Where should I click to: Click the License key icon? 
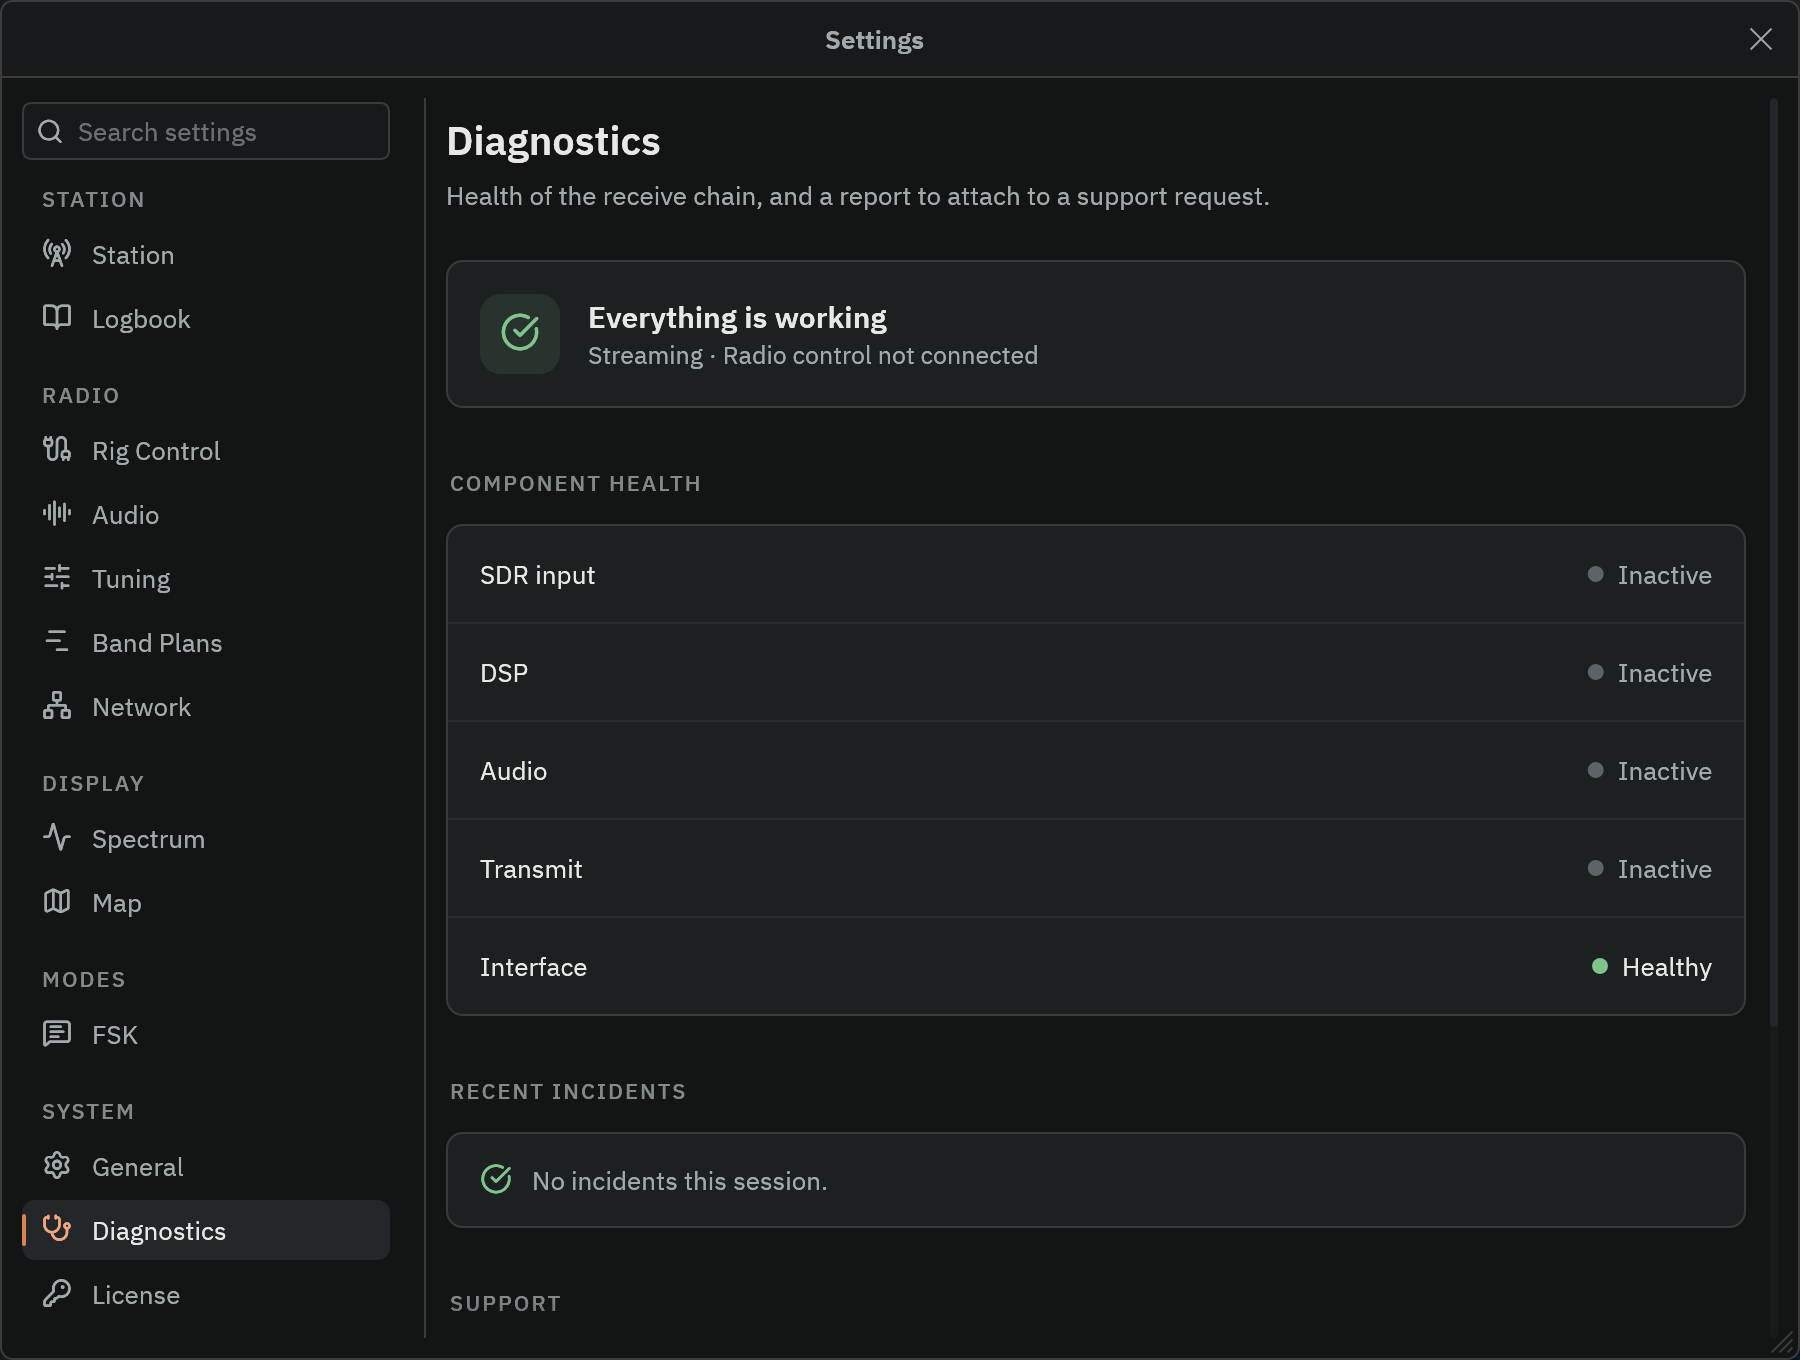point(57,1294)
